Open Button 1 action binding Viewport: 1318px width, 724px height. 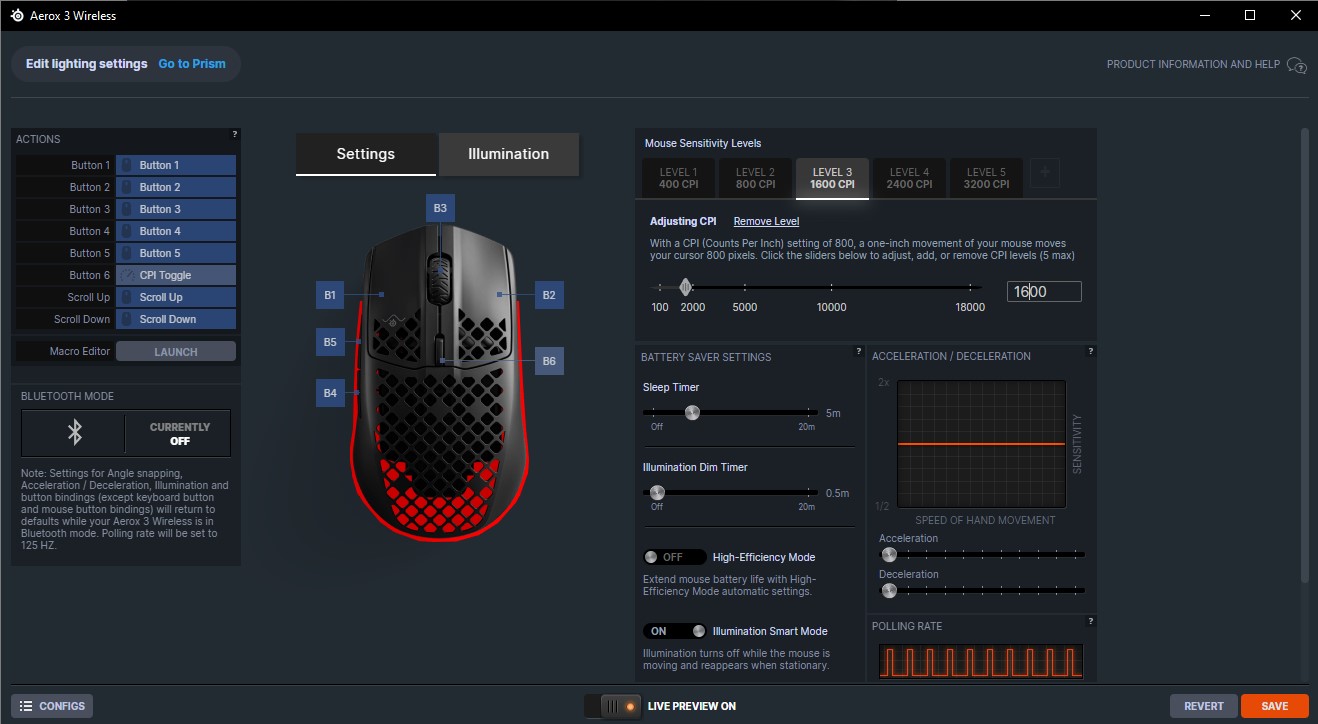click(x=176, y=165)
